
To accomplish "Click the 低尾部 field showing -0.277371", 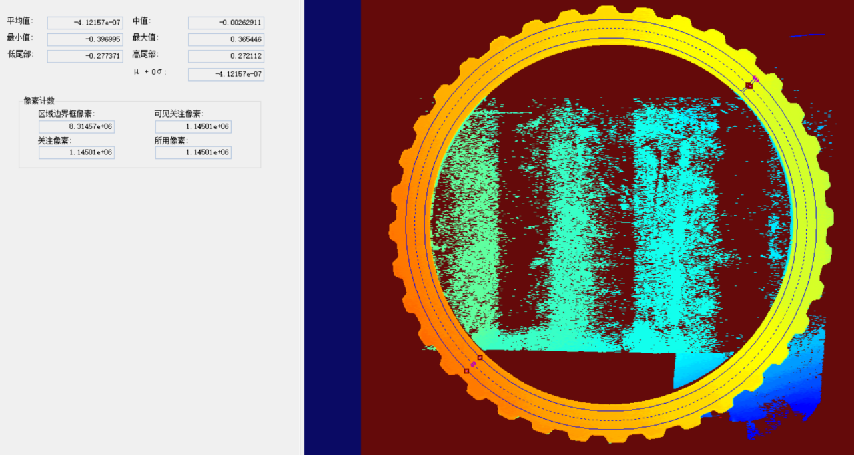I will pos(85,56).
